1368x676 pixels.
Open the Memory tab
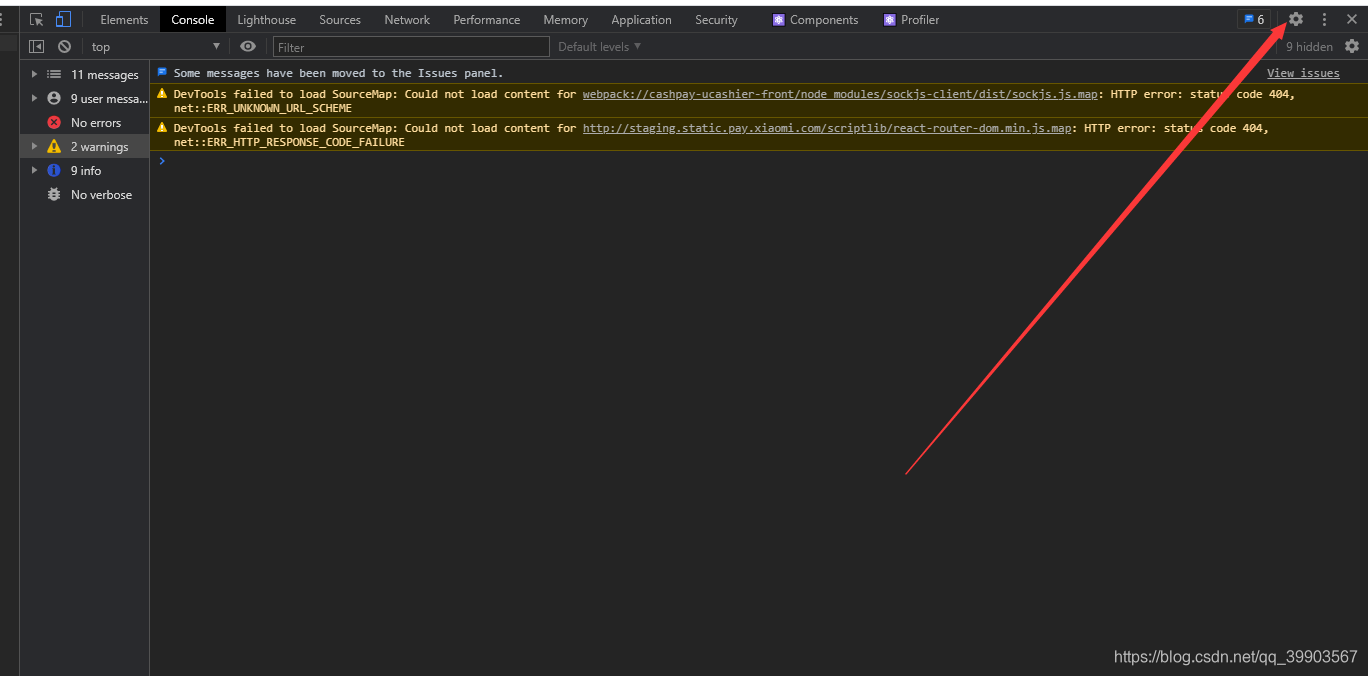(x=565, y=19)
